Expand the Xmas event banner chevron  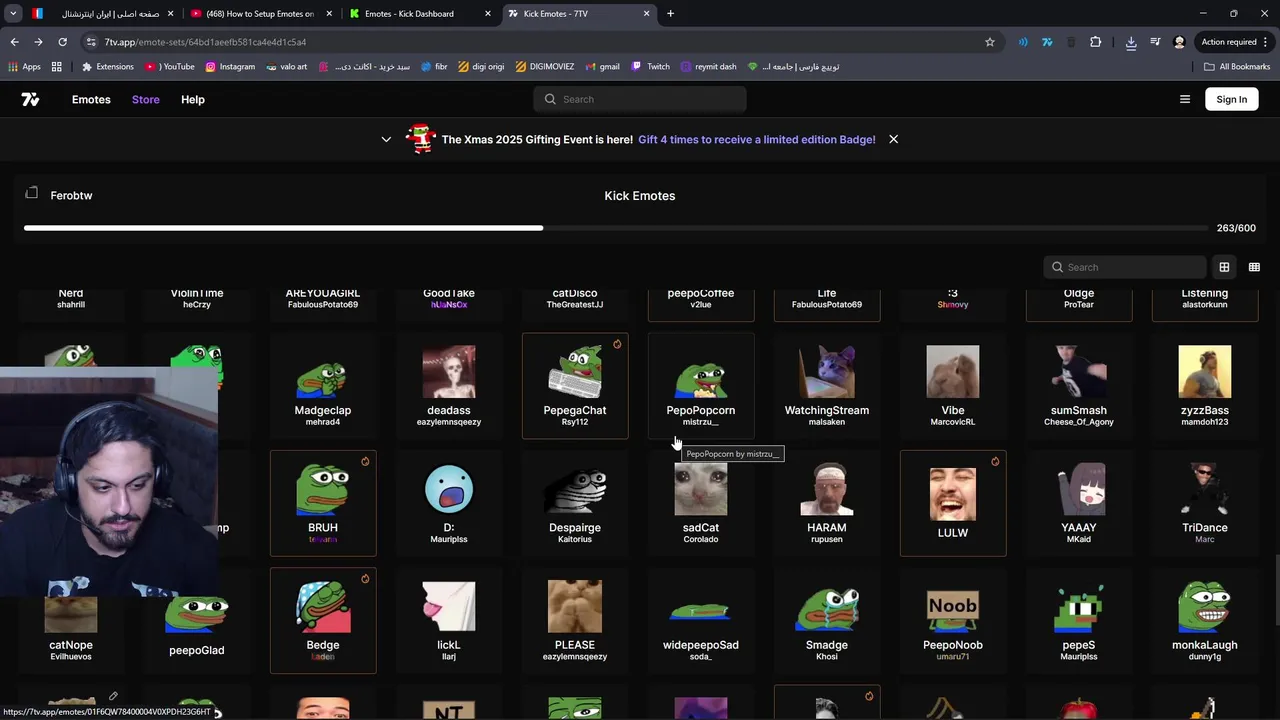tap(386, 139)
